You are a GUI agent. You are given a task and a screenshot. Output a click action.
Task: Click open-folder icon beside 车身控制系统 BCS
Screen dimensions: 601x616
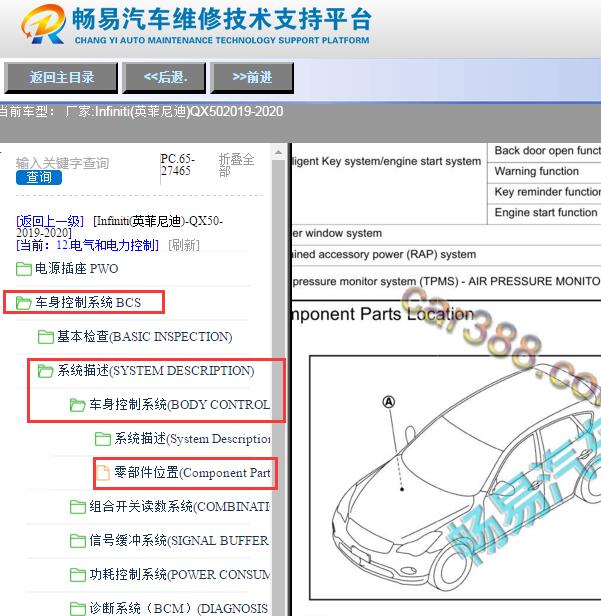[24, 303]
